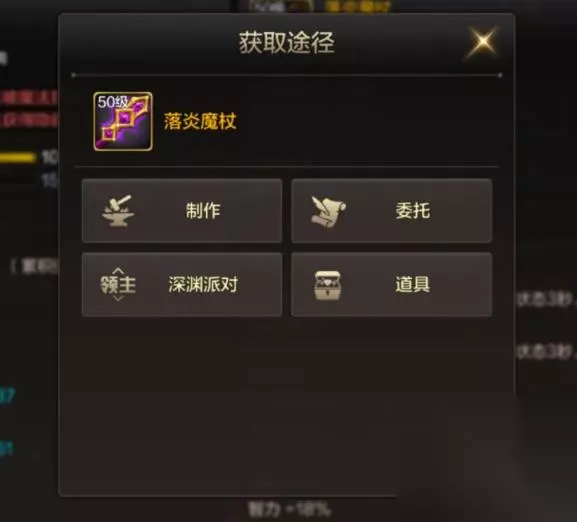Screen dimensions: 577x522
Task: Click the 领主 lord difficulty icon
Action: pyautogui.click(x=118, y=284)
